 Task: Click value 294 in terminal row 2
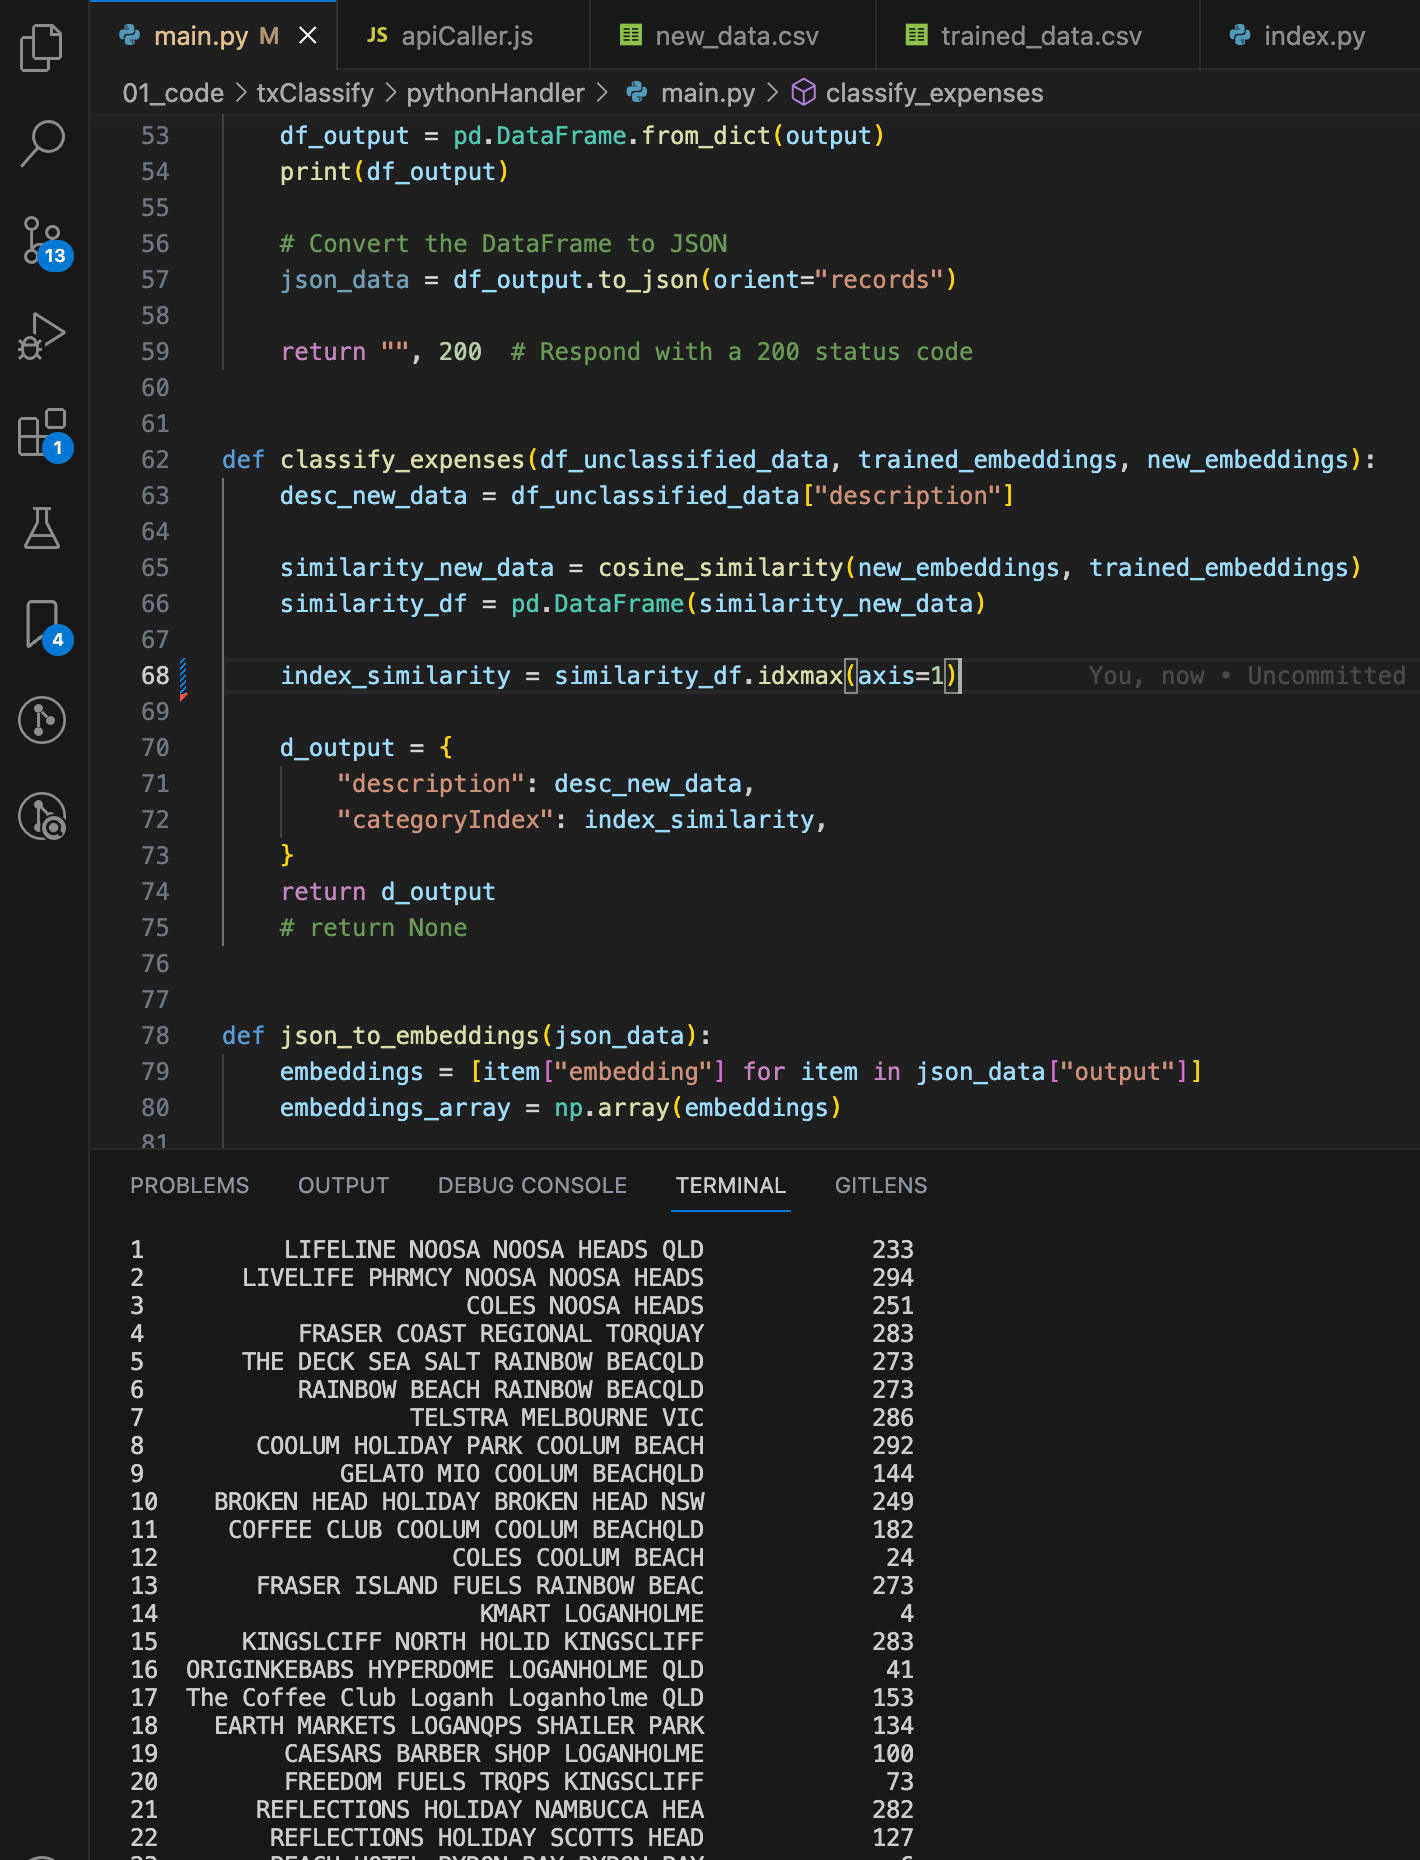click(x=892, y=1277)
